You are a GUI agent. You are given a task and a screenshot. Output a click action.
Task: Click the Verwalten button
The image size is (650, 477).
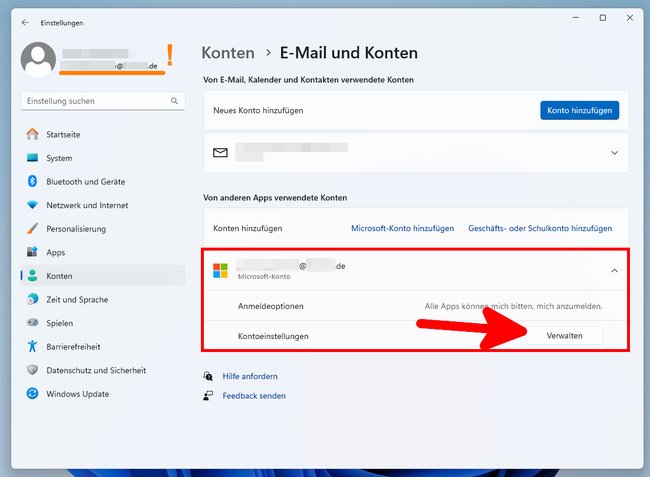tap(564, 336)
